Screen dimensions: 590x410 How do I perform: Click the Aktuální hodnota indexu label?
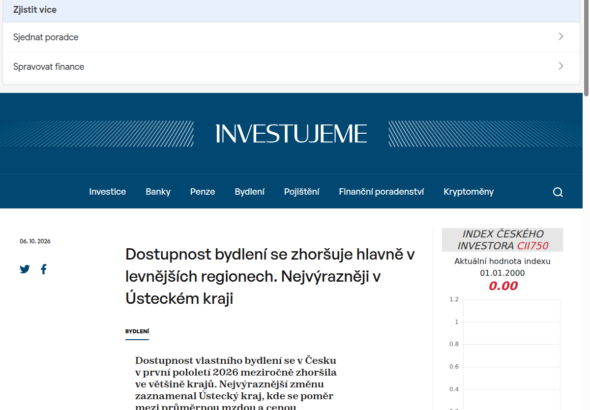coord(502,261)
